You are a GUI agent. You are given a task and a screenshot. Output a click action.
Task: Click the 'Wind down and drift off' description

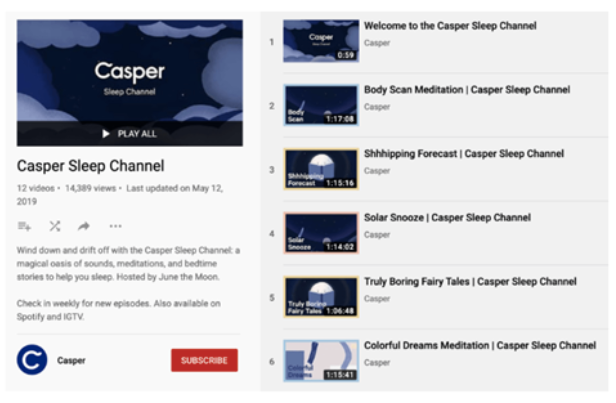128,264
